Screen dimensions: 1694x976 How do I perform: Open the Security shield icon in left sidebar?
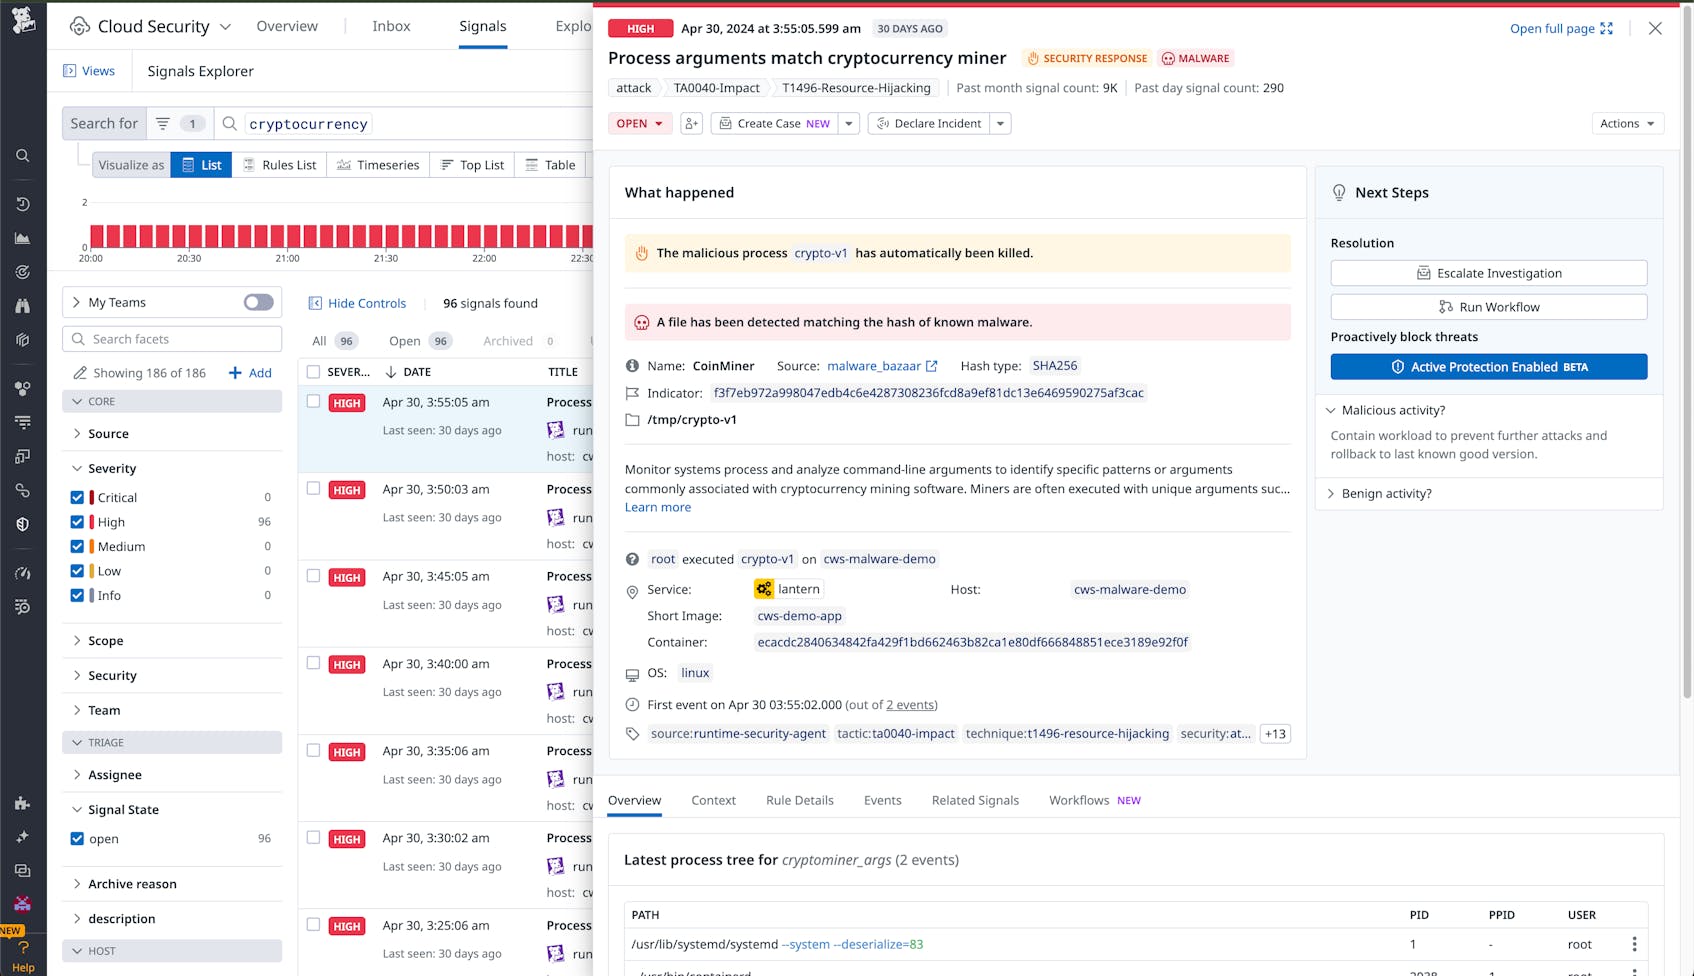pos(22,523)
